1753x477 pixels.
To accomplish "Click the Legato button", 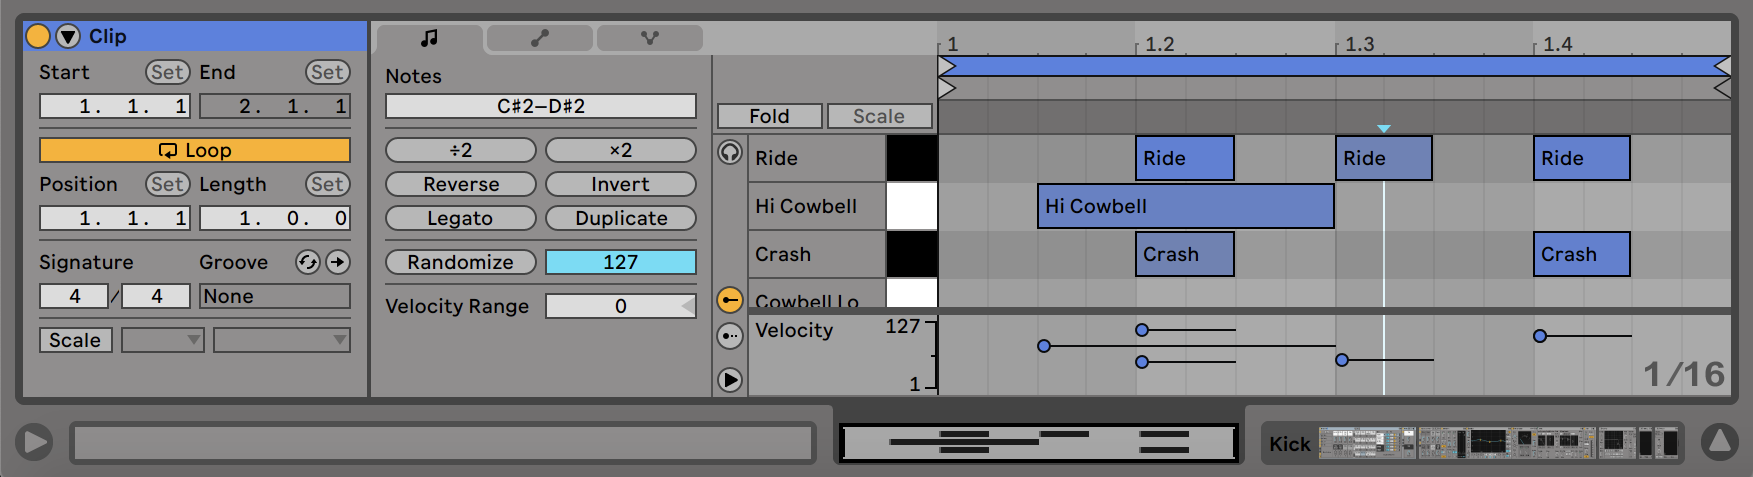I will 461,218.
